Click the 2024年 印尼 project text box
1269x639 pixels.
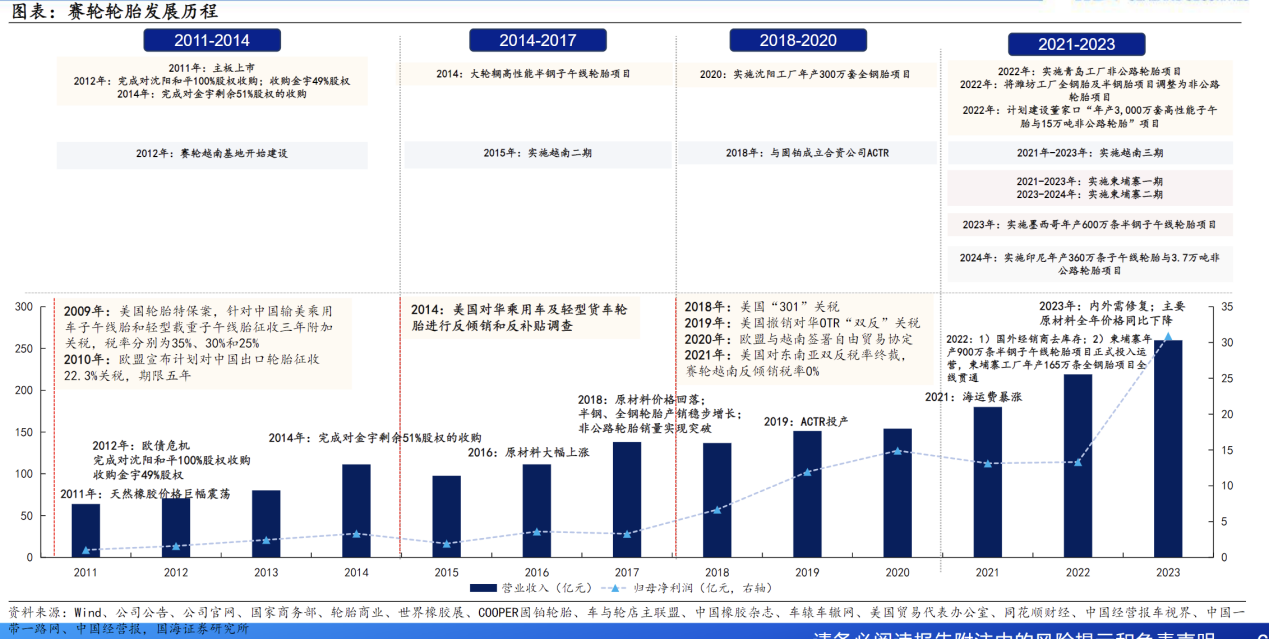click(1089, 263)
